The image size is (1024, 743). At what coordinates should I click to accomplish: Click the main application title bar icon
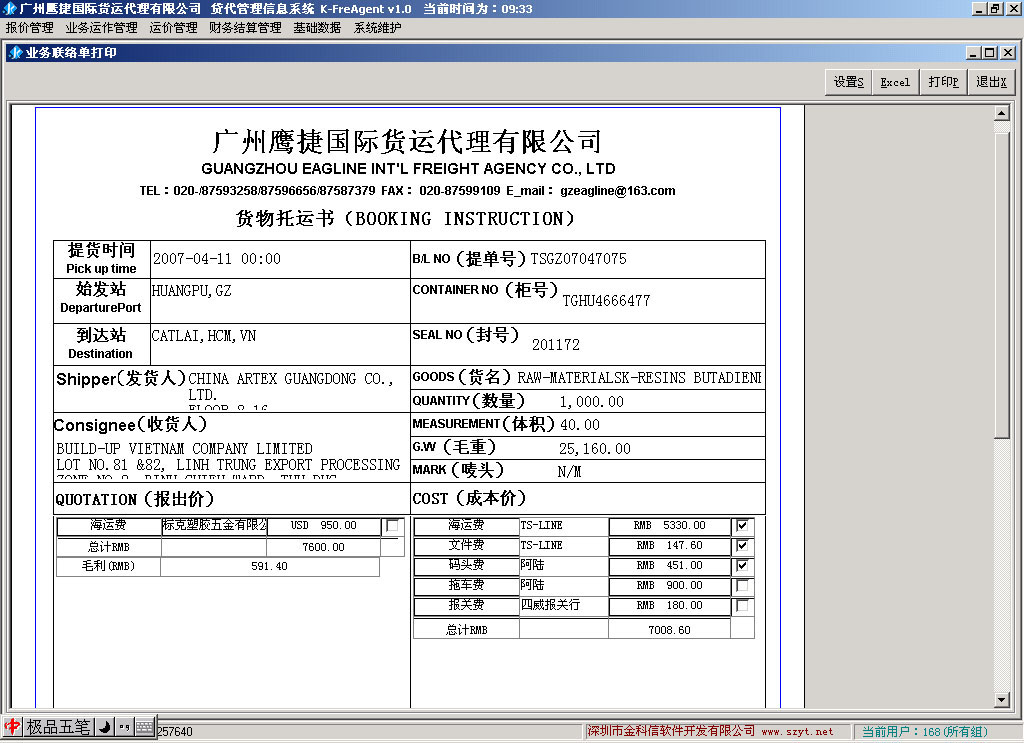tap(10, 8)
